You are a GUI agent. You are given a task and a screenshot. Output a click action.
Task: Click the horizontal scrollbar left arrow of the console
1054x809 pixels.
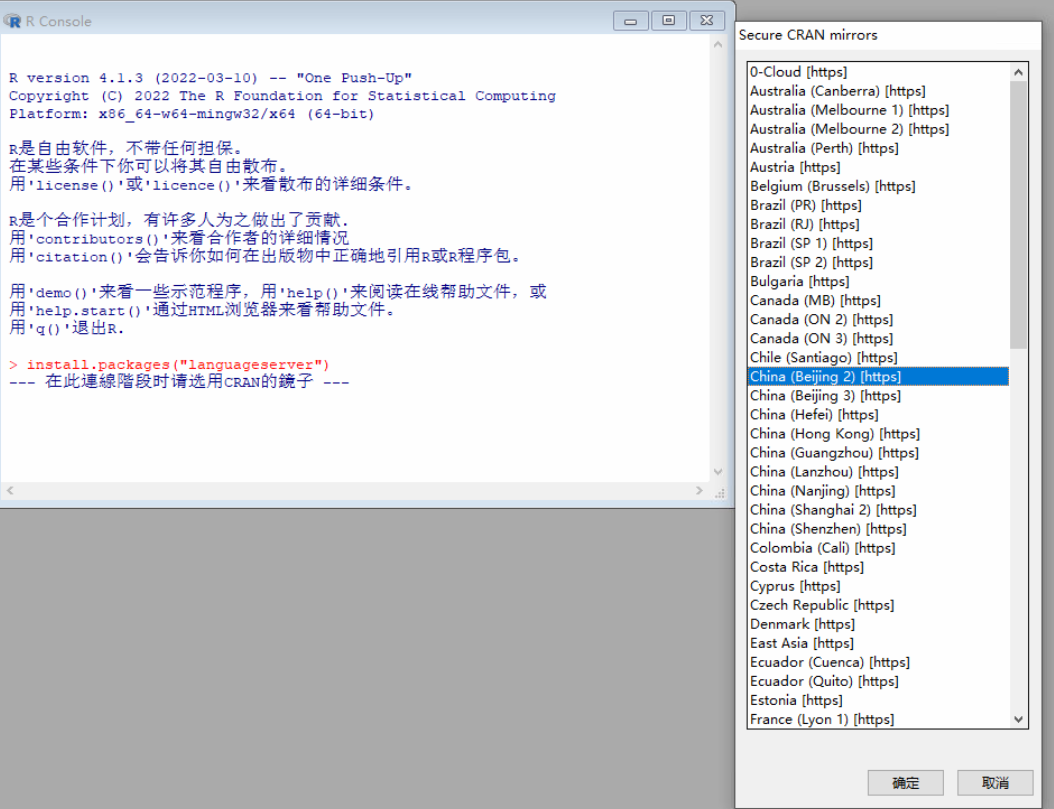pyautogui.click(x=9, y=489)
